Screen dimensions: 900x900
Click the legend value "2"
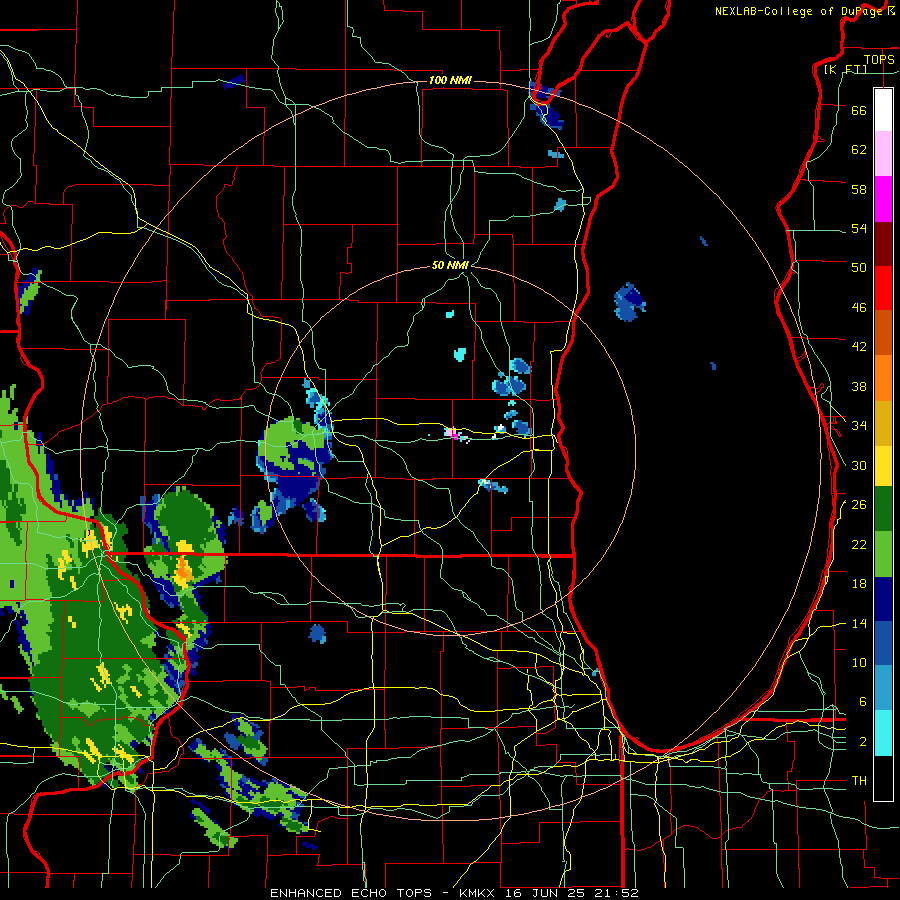point(863,742)
